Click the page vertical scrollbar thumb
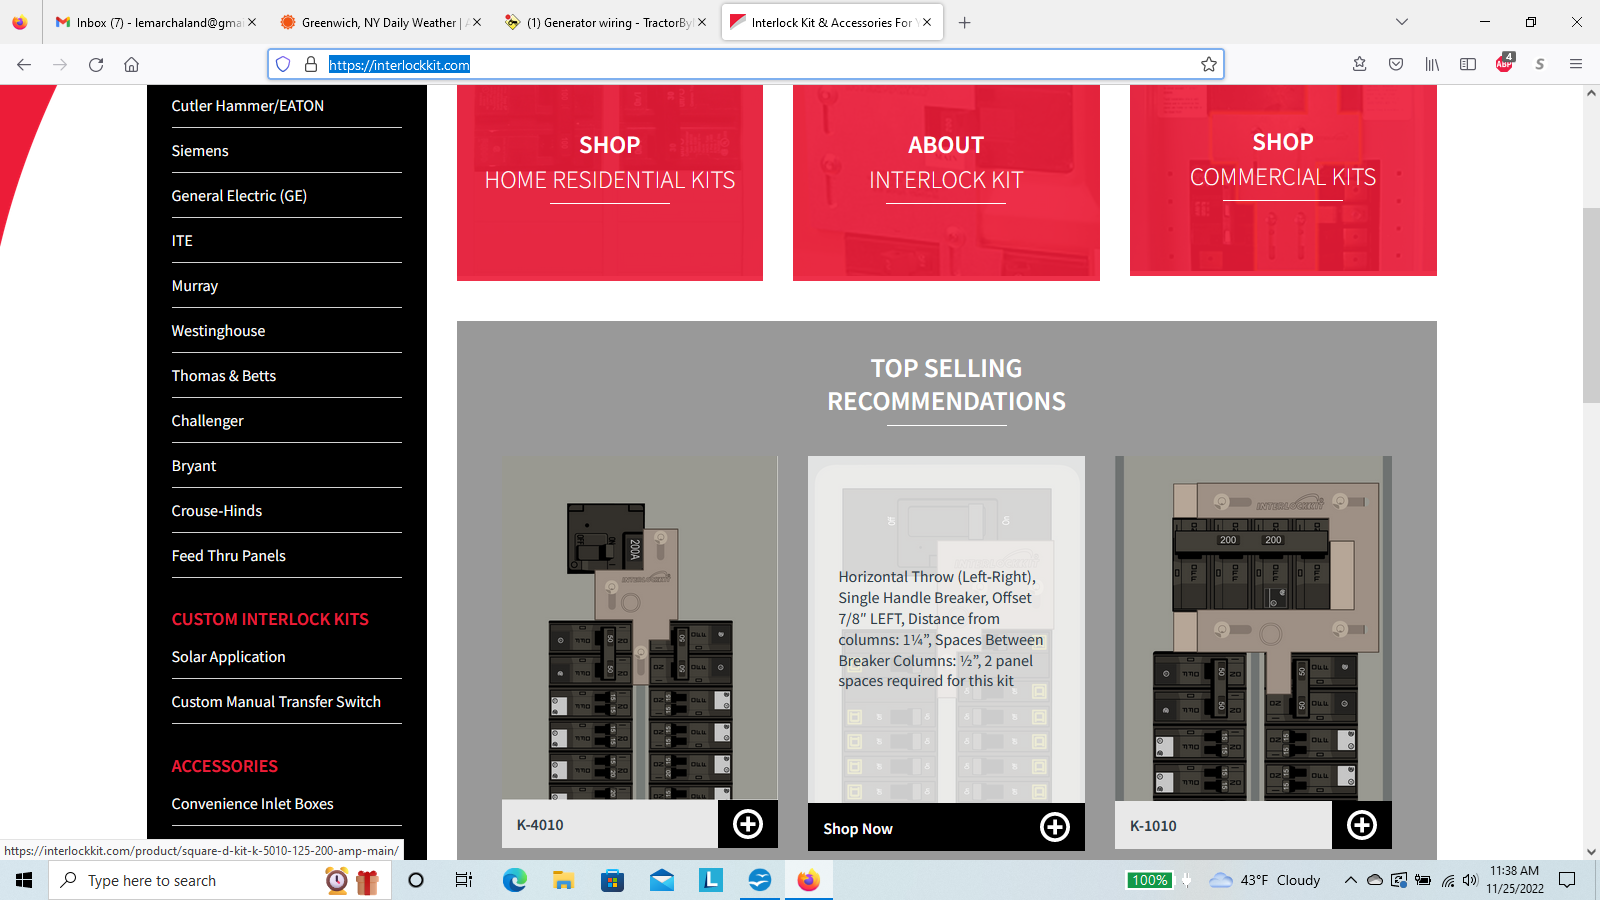1600x900 pixels. 1591,305
